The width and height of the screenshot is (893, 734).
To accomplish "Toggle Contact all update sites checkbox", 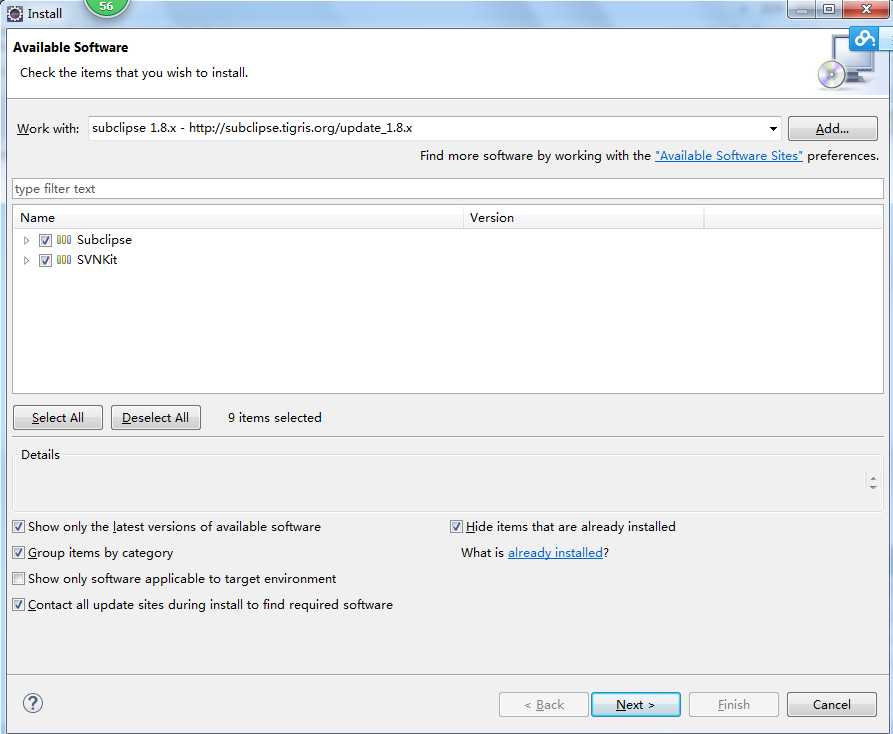I will click(x=19, y=605).
